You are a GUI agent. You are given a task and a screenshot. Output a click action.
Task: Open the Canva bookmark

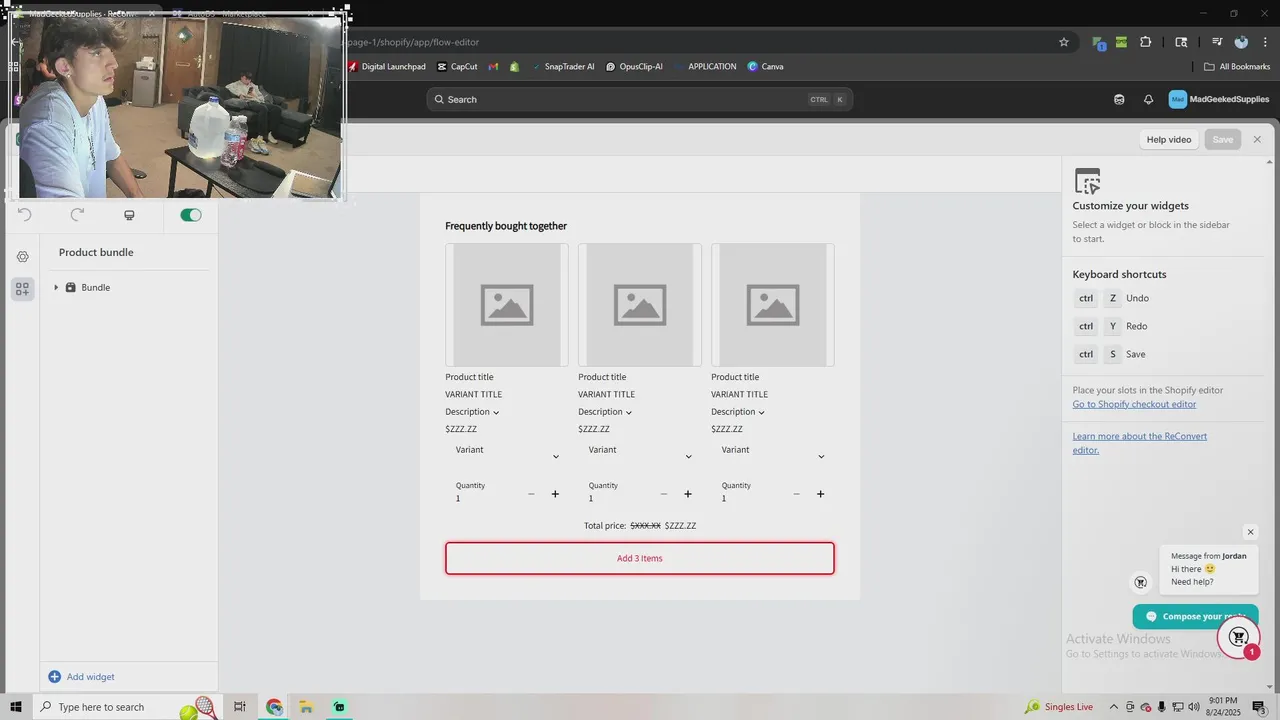coord(765,67)
